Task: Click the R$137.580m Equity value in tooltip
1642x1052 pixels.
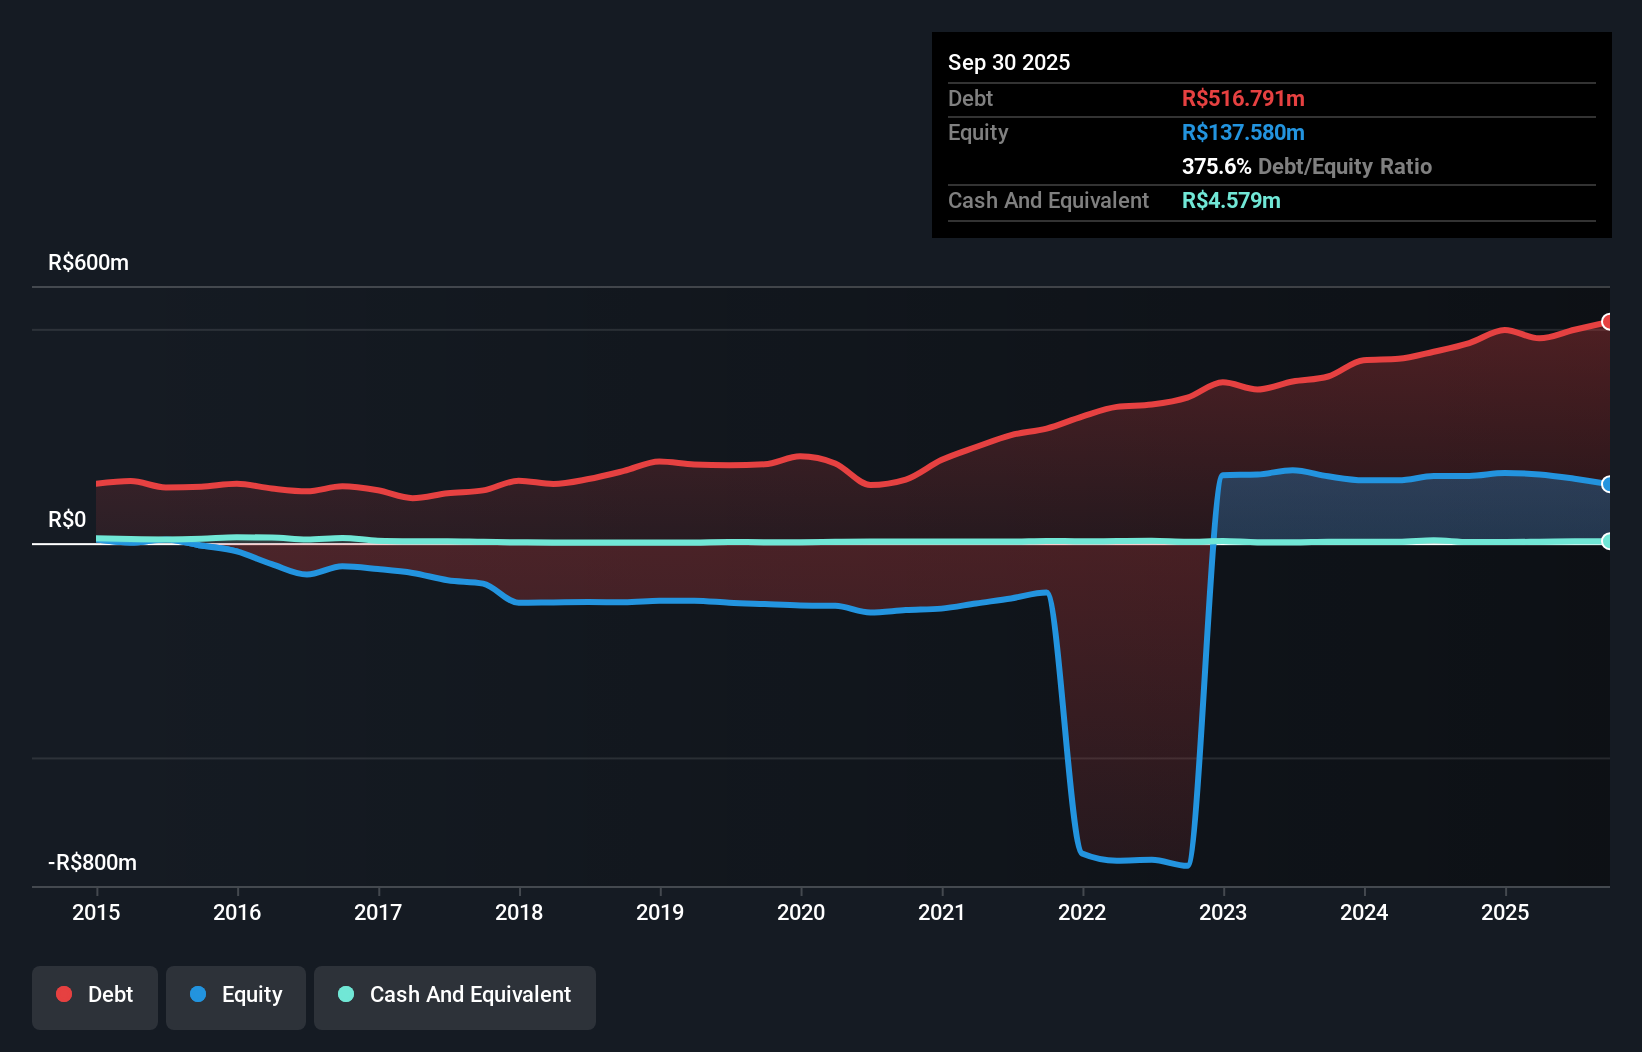Action: [1243, 132]
